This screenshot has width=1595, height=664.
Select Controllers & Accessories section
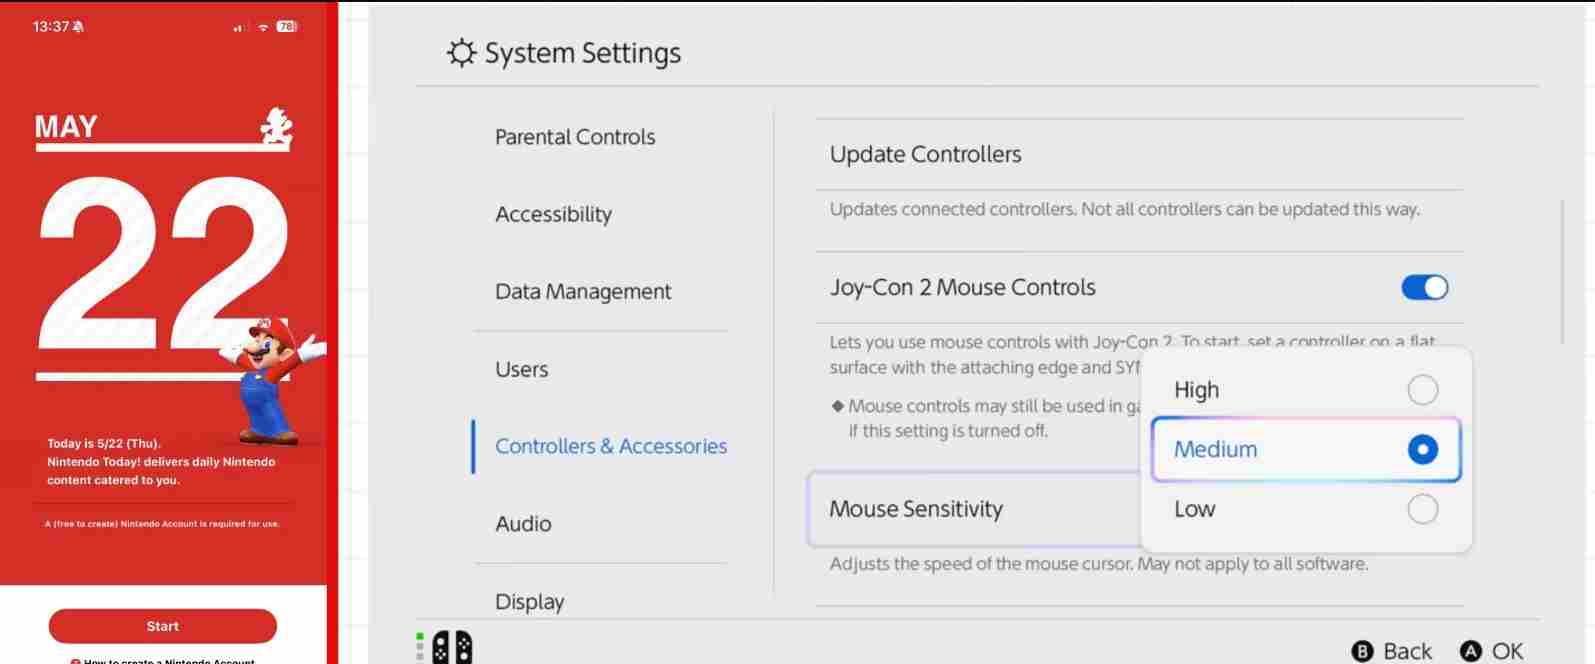[x=611, y=446]
